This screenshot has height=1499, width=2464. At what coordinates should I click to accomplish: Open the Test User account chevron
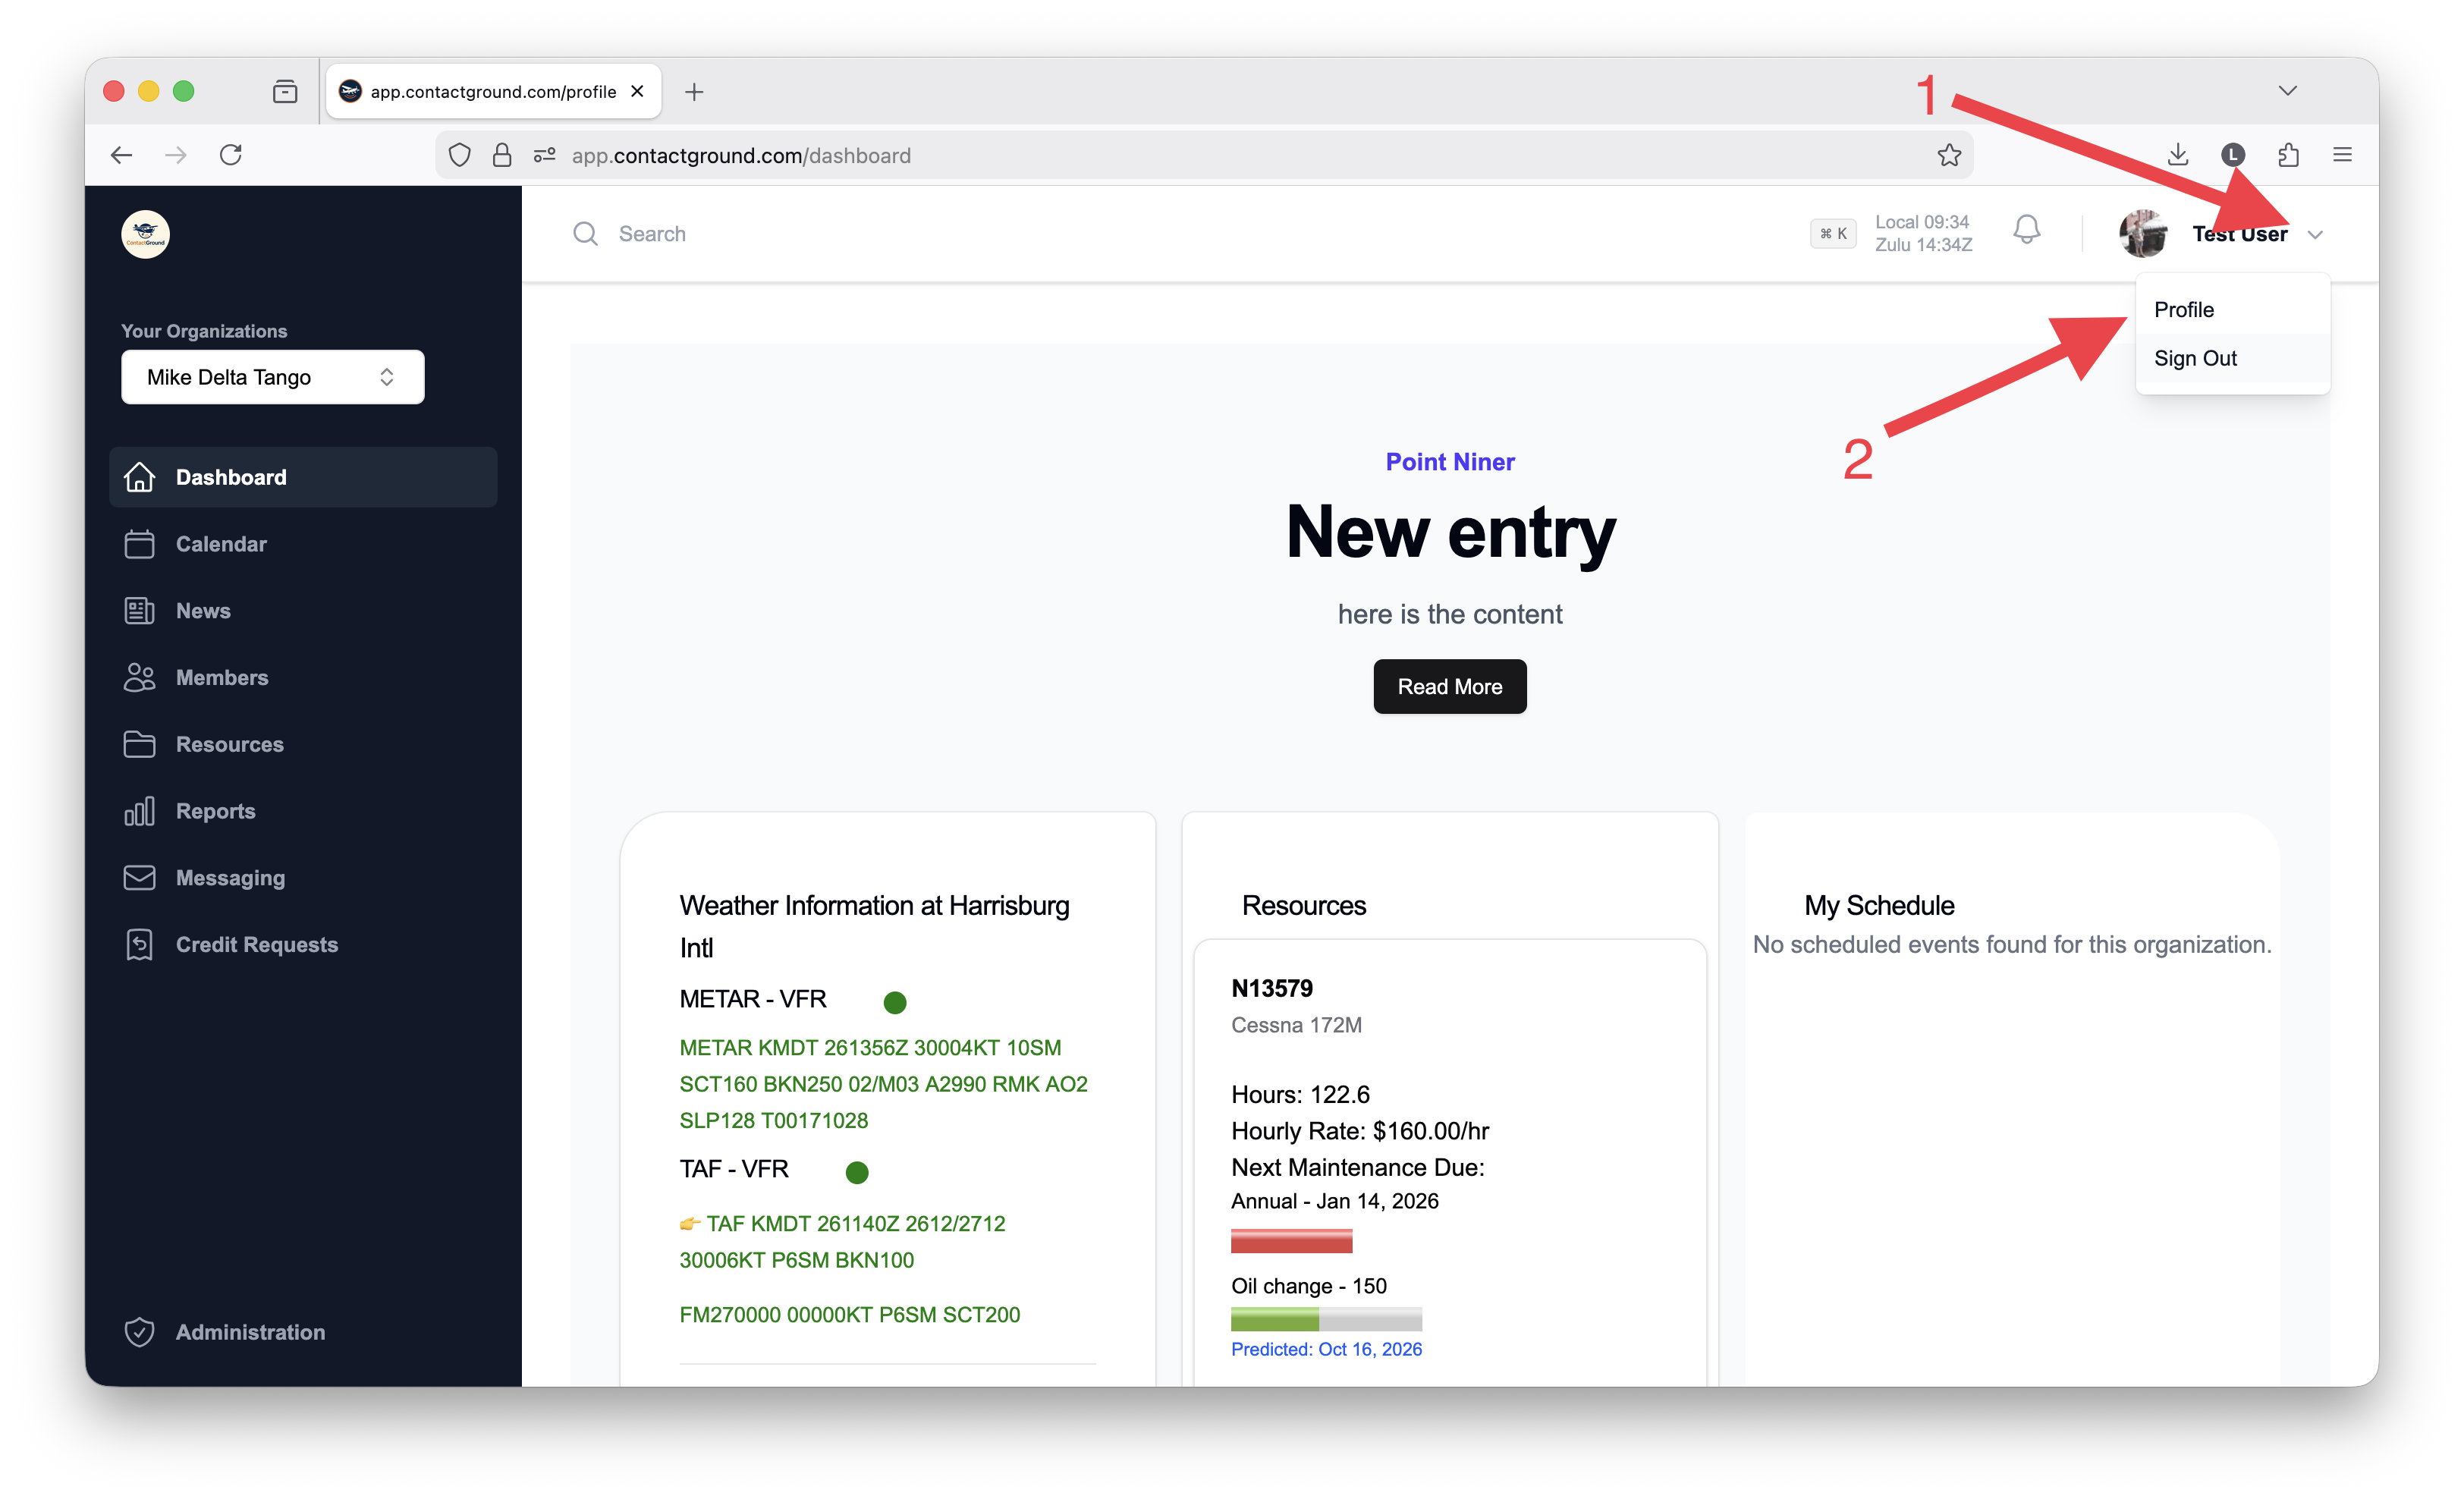click(2317, 235)
